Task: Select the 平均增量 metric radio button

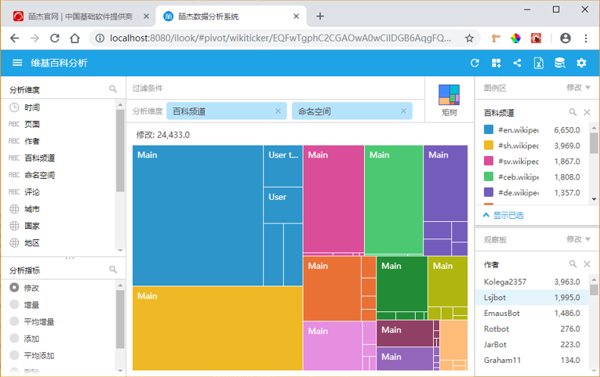Action: pyautogui.click(x=15, y=322)
